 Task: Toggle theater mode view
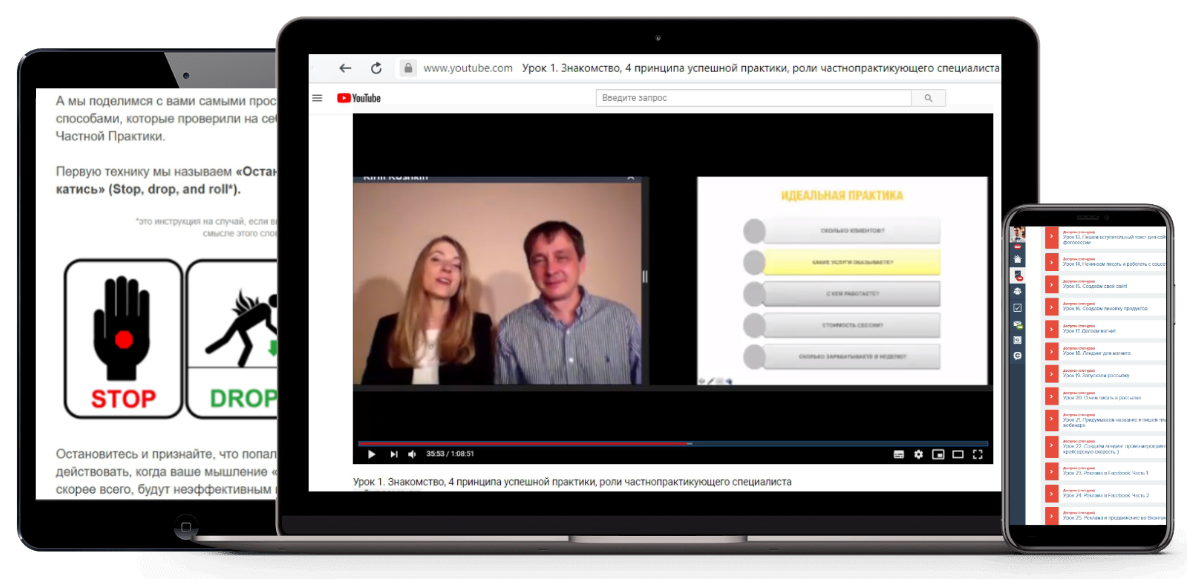pyautogui.click(x=957, y=454)
